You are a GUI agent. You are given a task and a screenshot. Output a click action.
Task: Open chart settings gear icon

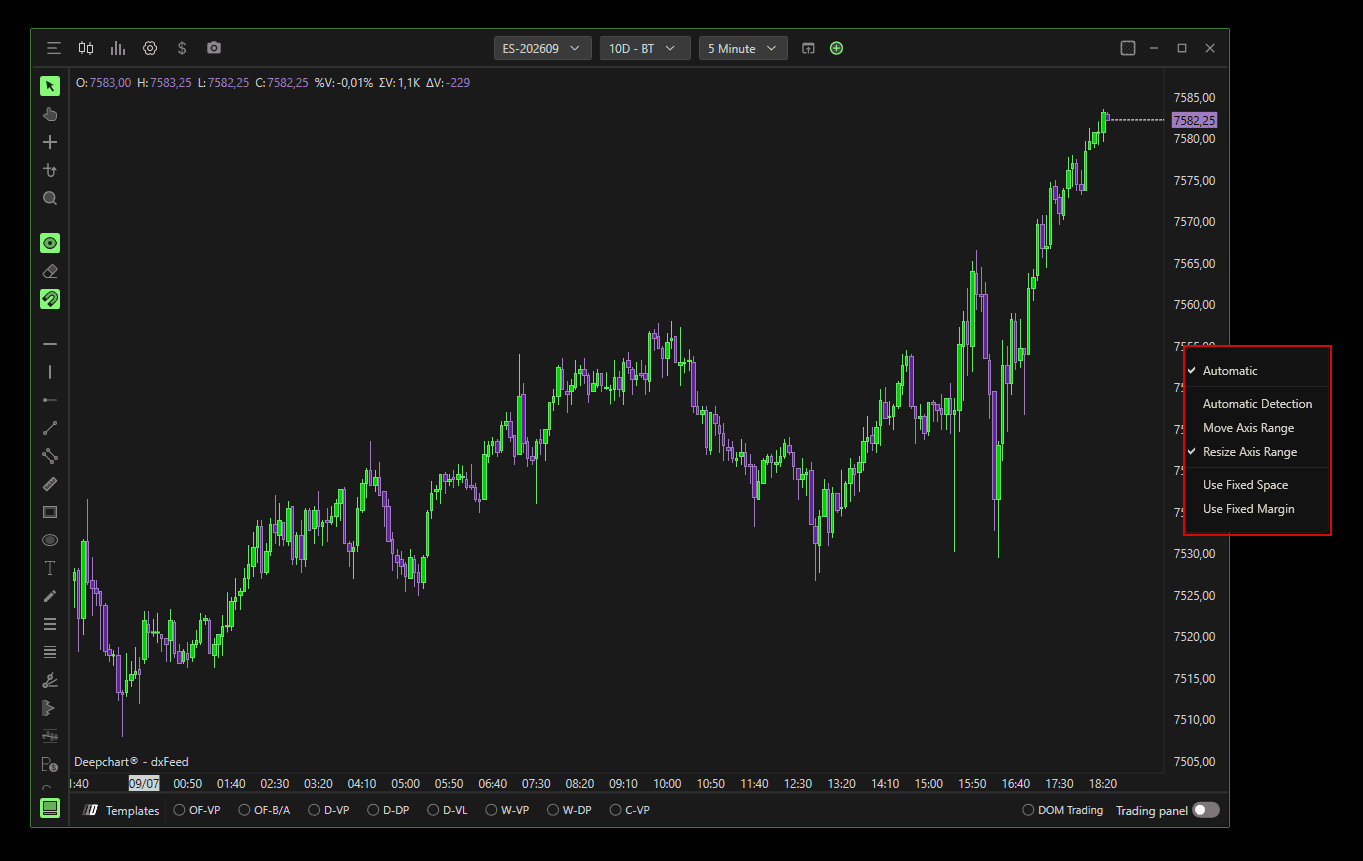coord(150,48)
